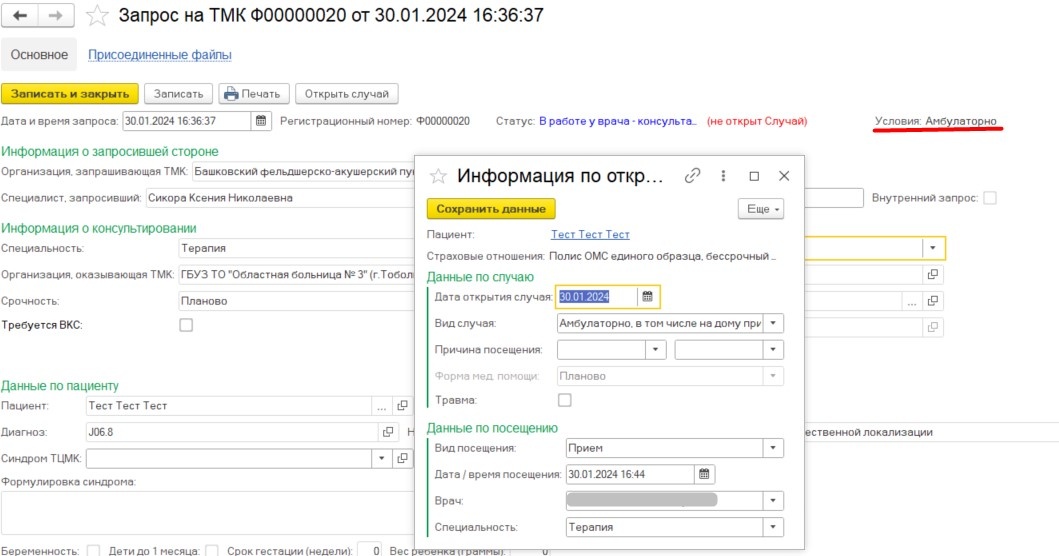Enable the Требуется ВКС checkbox
The width and height of the screenshot is (1059, 556).
(x=185, y=325)
